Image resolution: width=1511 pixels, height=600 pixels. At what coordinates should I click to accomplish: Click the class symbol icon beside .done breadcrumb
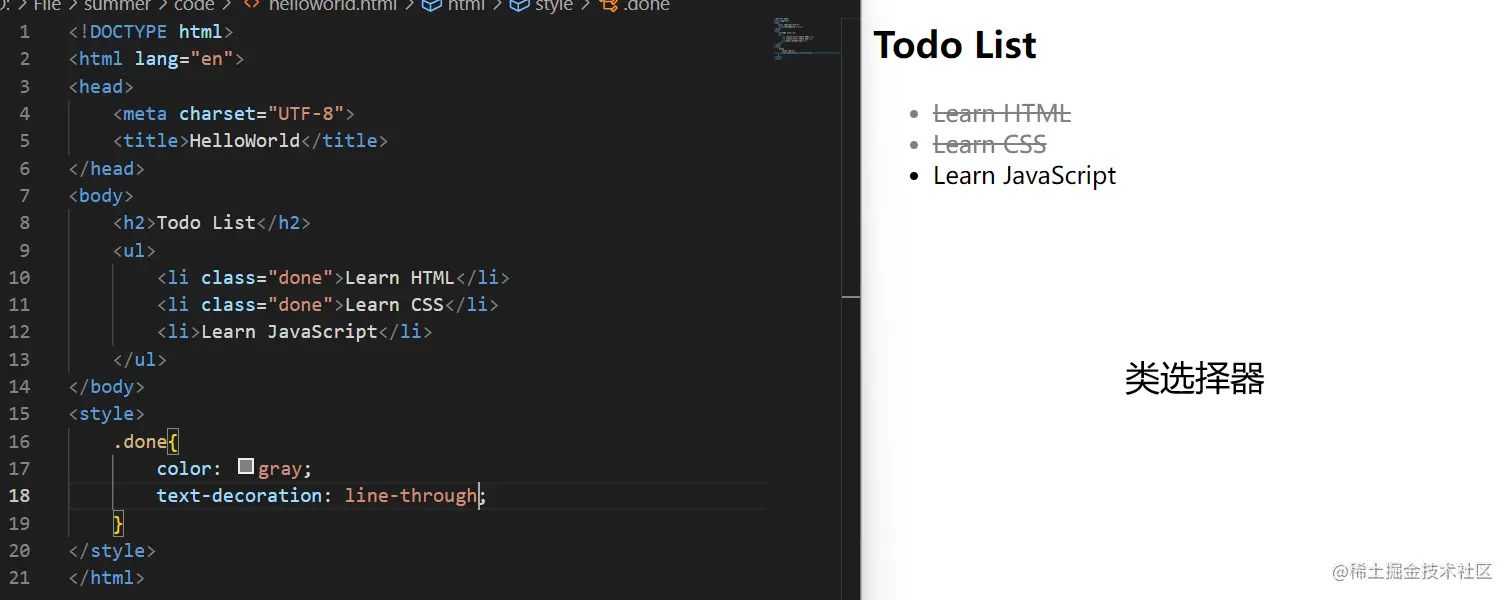coord(608,5)
